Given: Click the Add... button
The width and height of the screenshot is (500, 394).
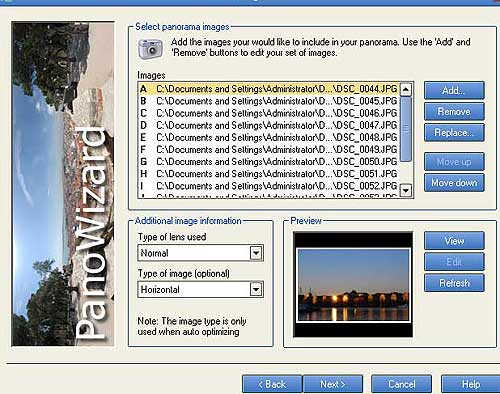Looking at the screenshot, I should pyautogui.click(x=454, y=90).
